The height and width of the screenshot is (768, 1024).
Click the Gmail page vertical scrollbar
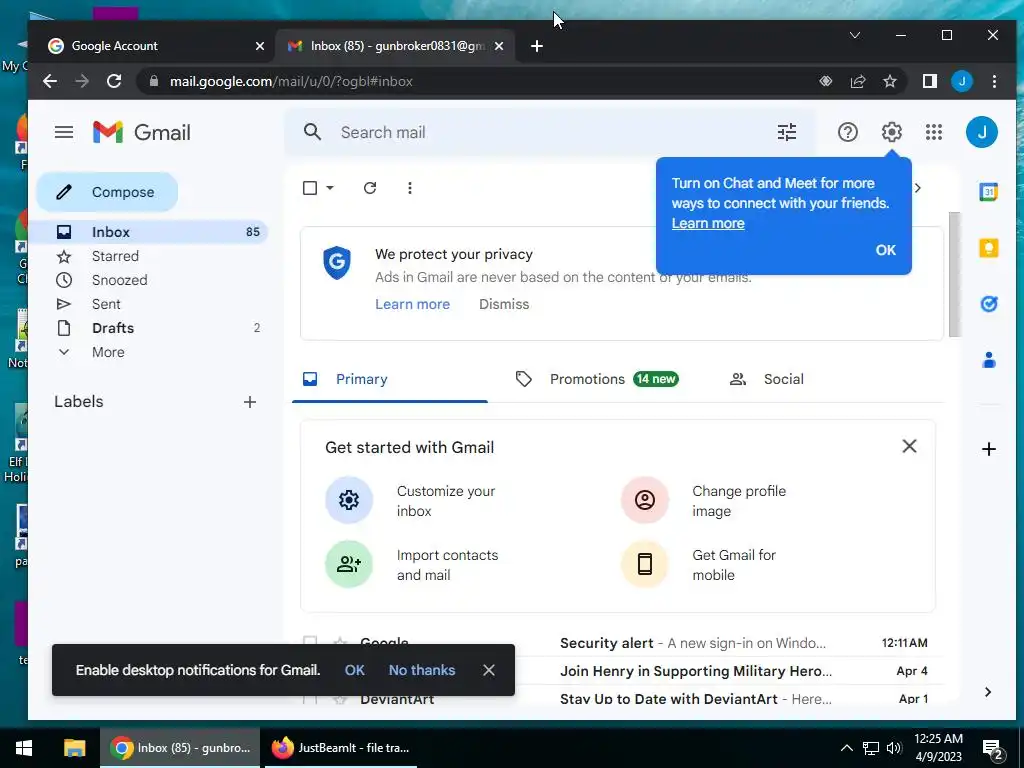(954, 274)
